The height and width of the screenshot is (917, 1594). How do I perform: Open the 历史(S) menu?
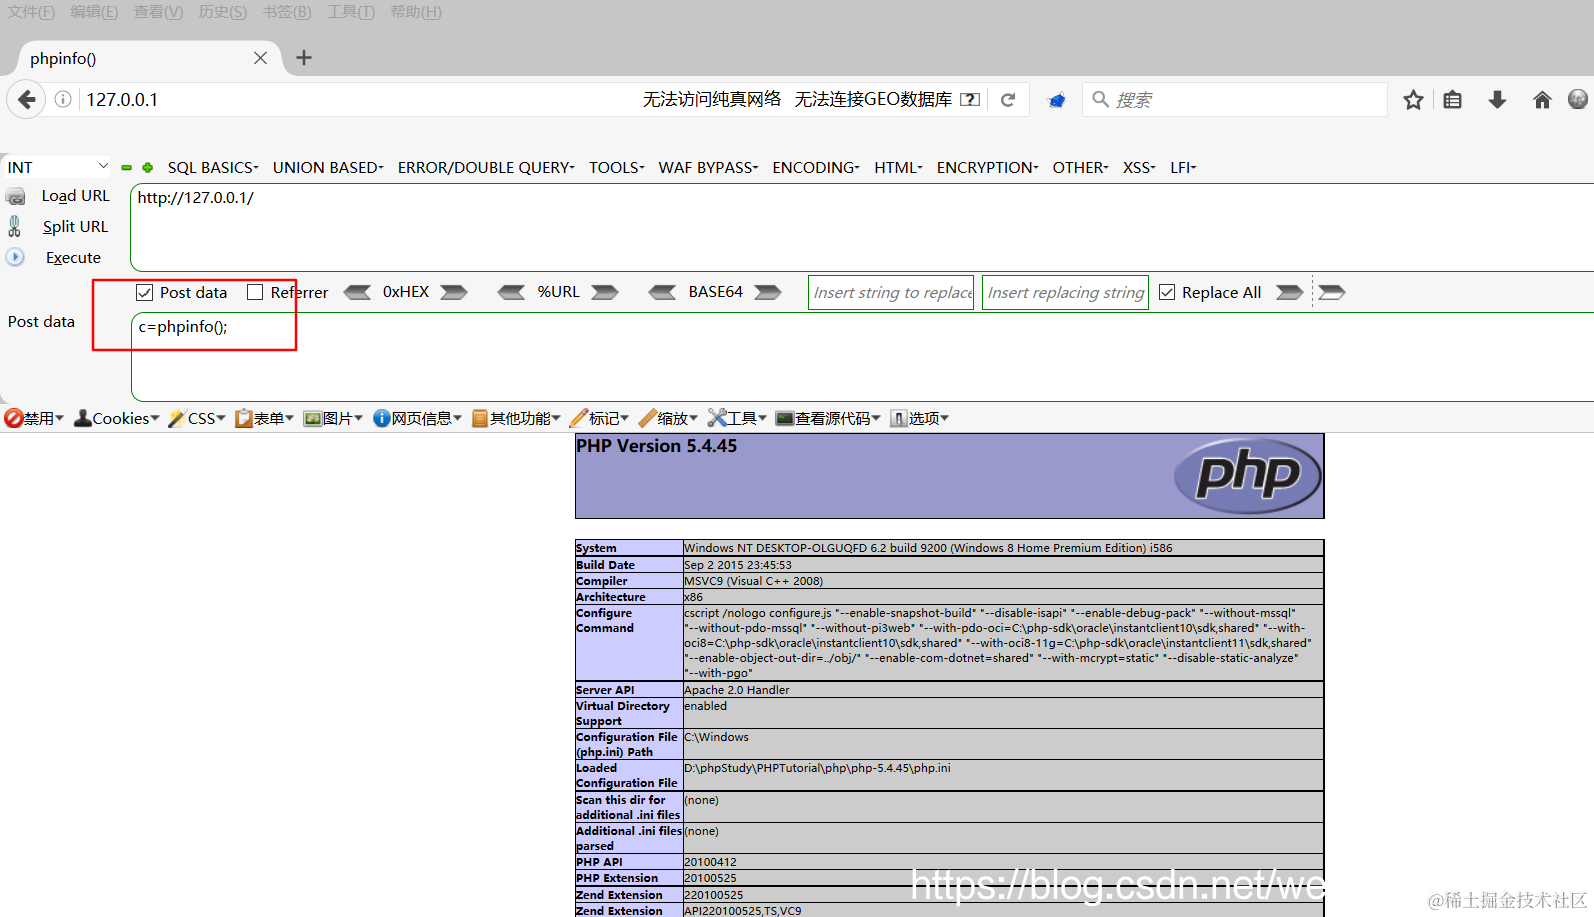click(x=223, y=12)
